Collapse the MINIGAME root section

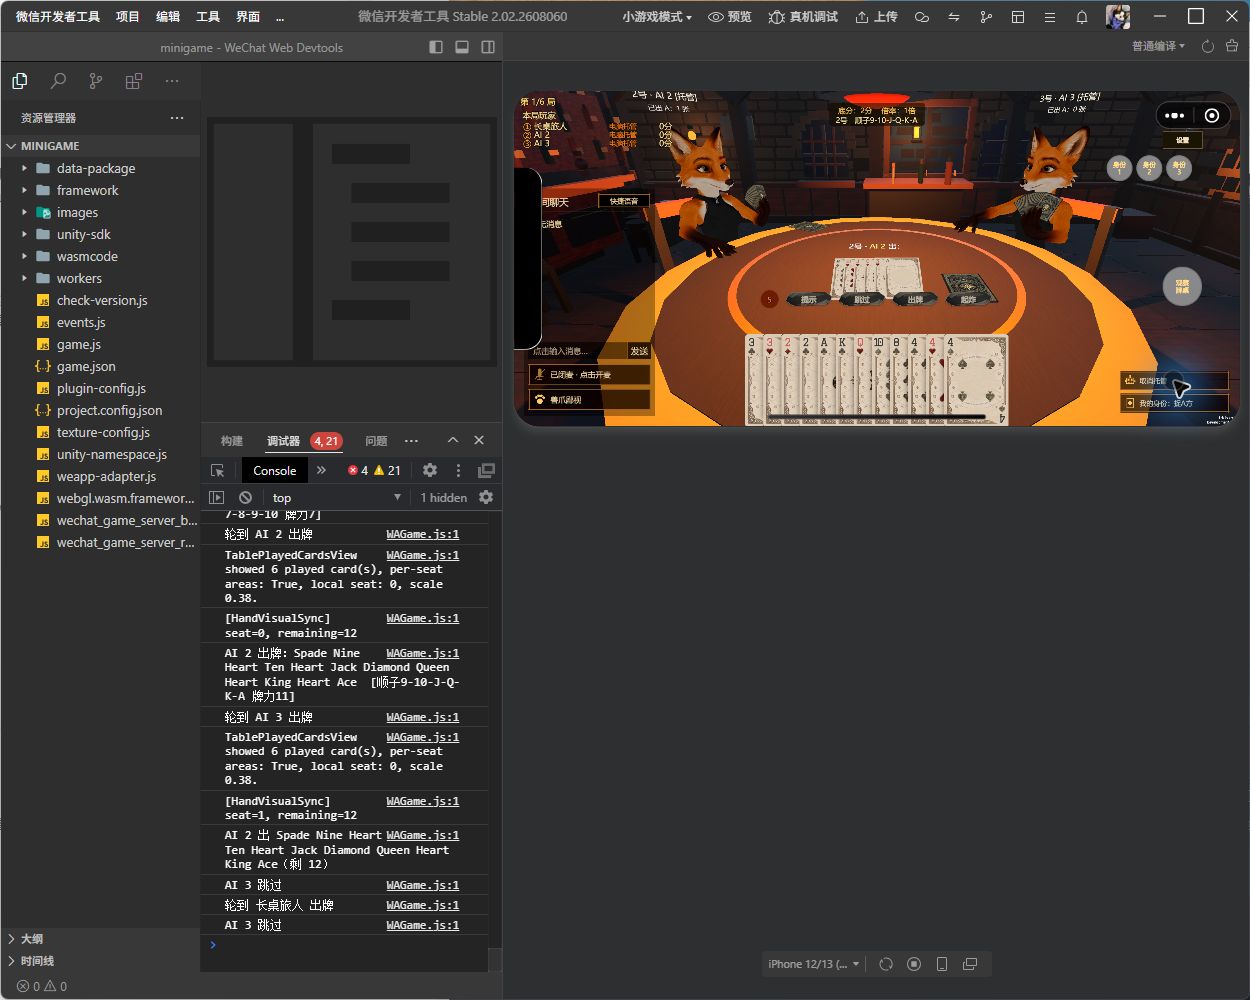point(50,146)
